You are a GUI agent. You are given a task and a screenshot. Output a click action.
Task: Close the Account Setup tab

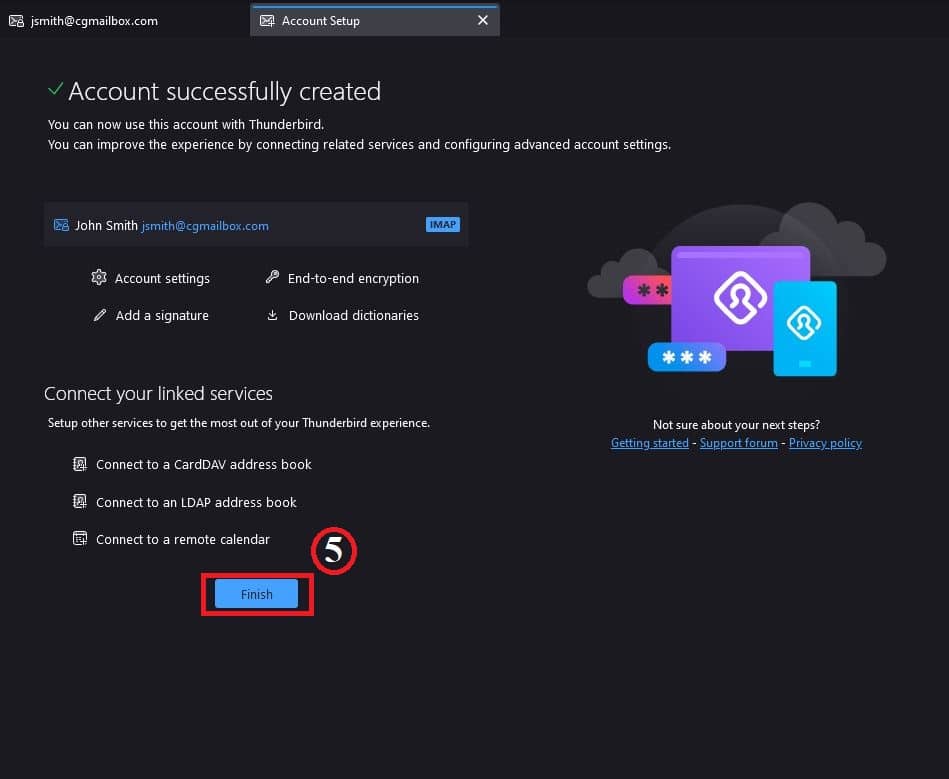coord(483,20)
